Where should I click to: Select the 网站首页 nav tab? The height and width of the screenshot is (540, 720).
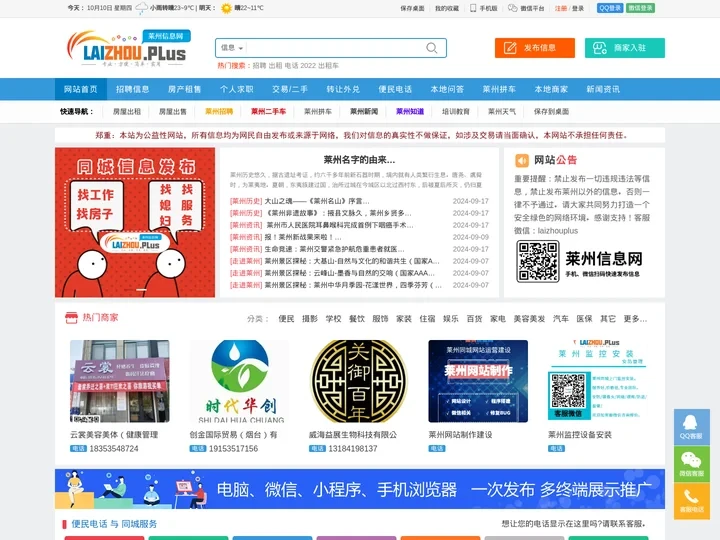click(81, 89)
